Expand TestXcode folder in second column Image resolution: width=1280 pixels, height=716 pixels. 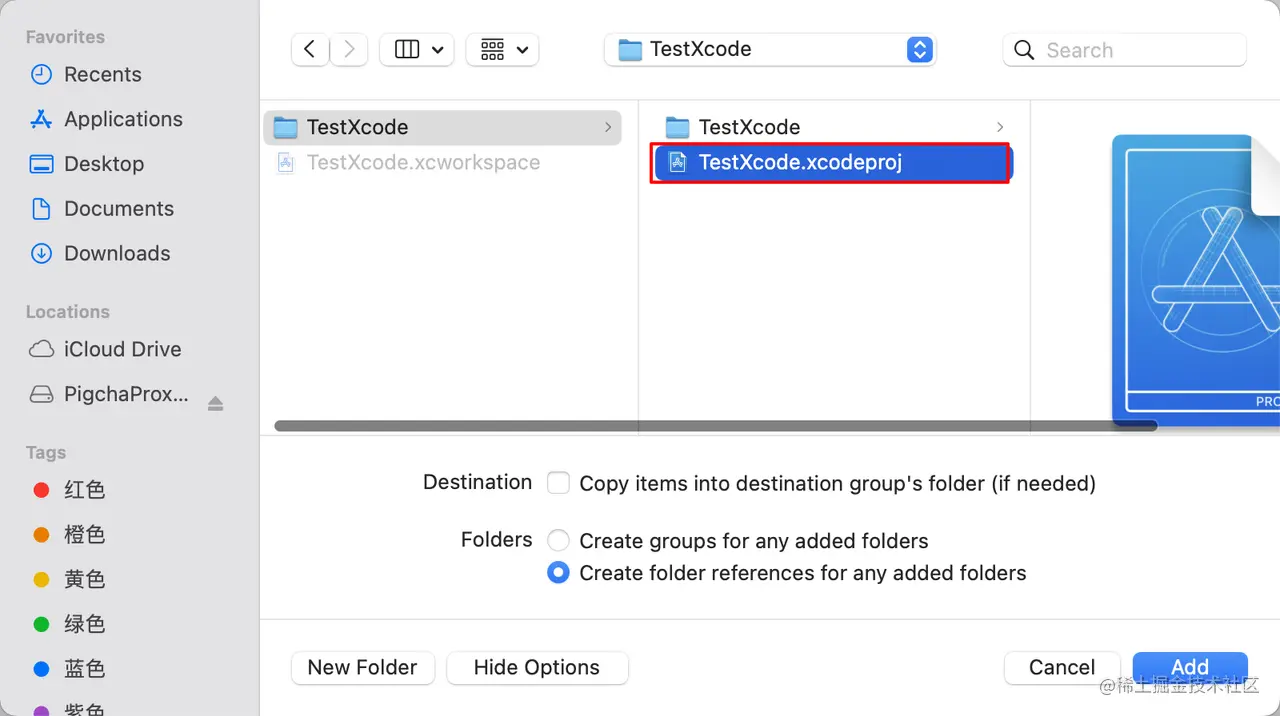pos(1000,127)
